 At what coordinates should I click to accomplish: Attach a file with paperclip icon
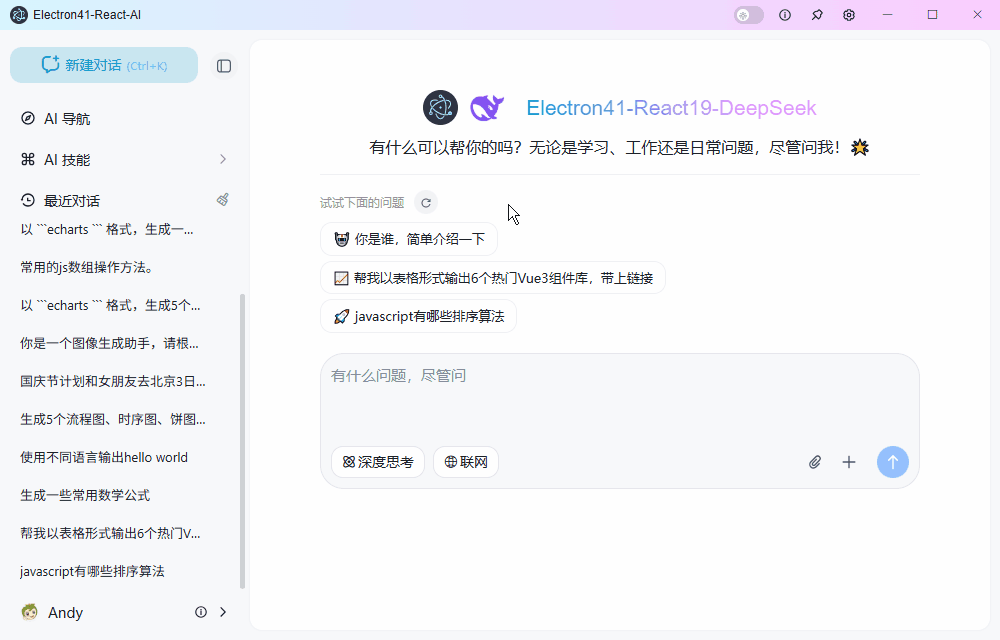point(814,462)
